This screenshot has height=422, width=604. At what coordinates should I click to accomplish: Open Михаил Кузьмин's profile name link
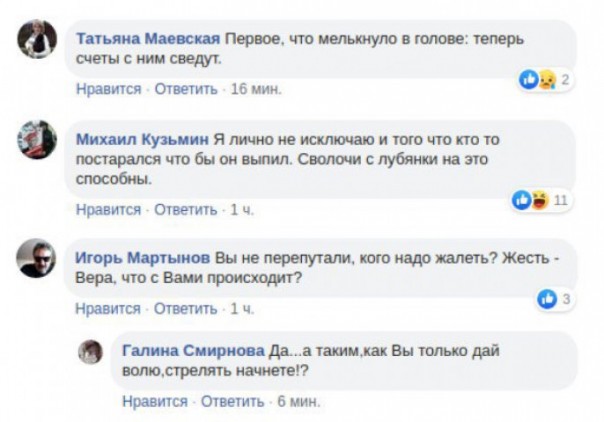click(142, 139)
